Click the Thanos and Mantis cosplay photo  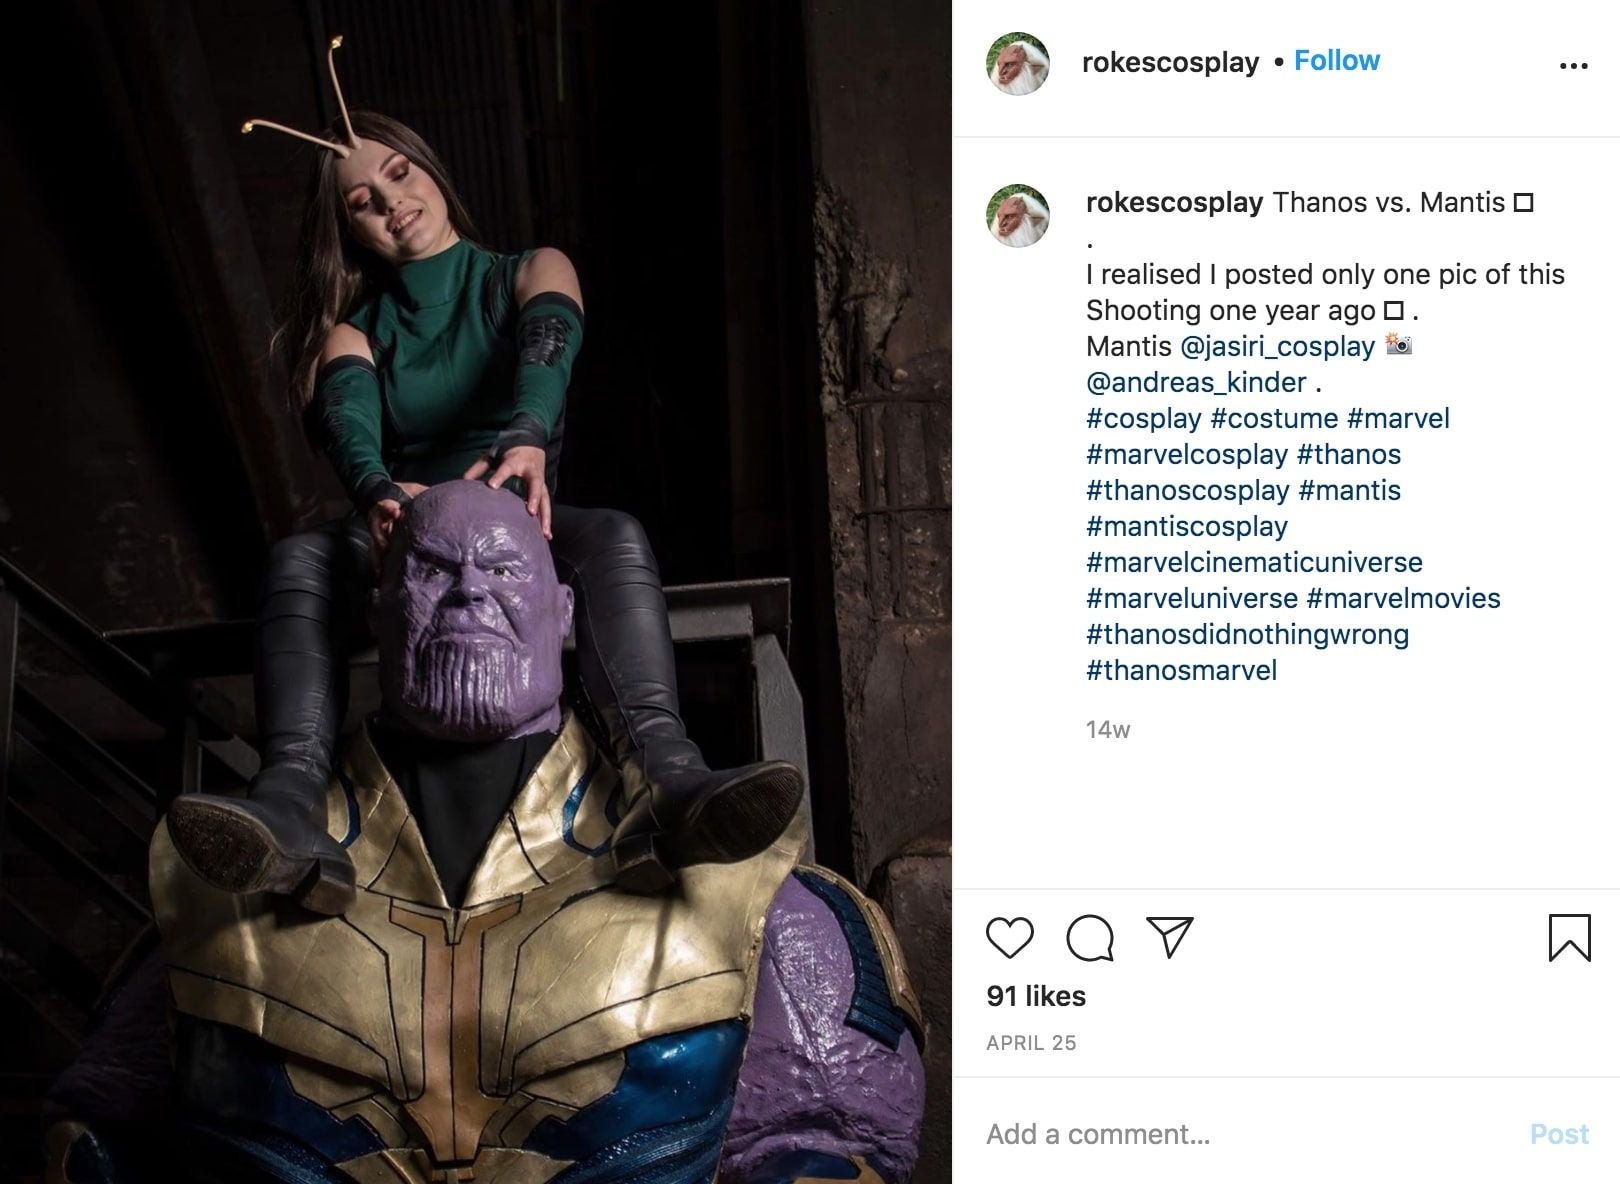[476, 592]
